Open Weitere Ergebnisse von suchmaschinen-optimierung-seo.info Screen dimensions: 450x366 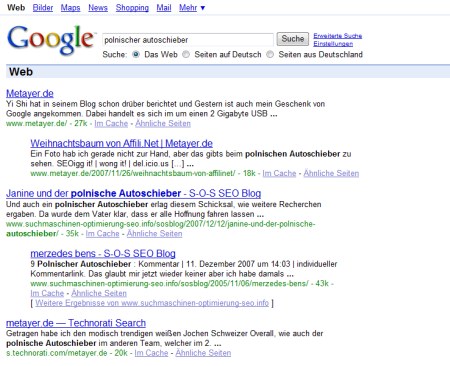(x=152, y=303)
